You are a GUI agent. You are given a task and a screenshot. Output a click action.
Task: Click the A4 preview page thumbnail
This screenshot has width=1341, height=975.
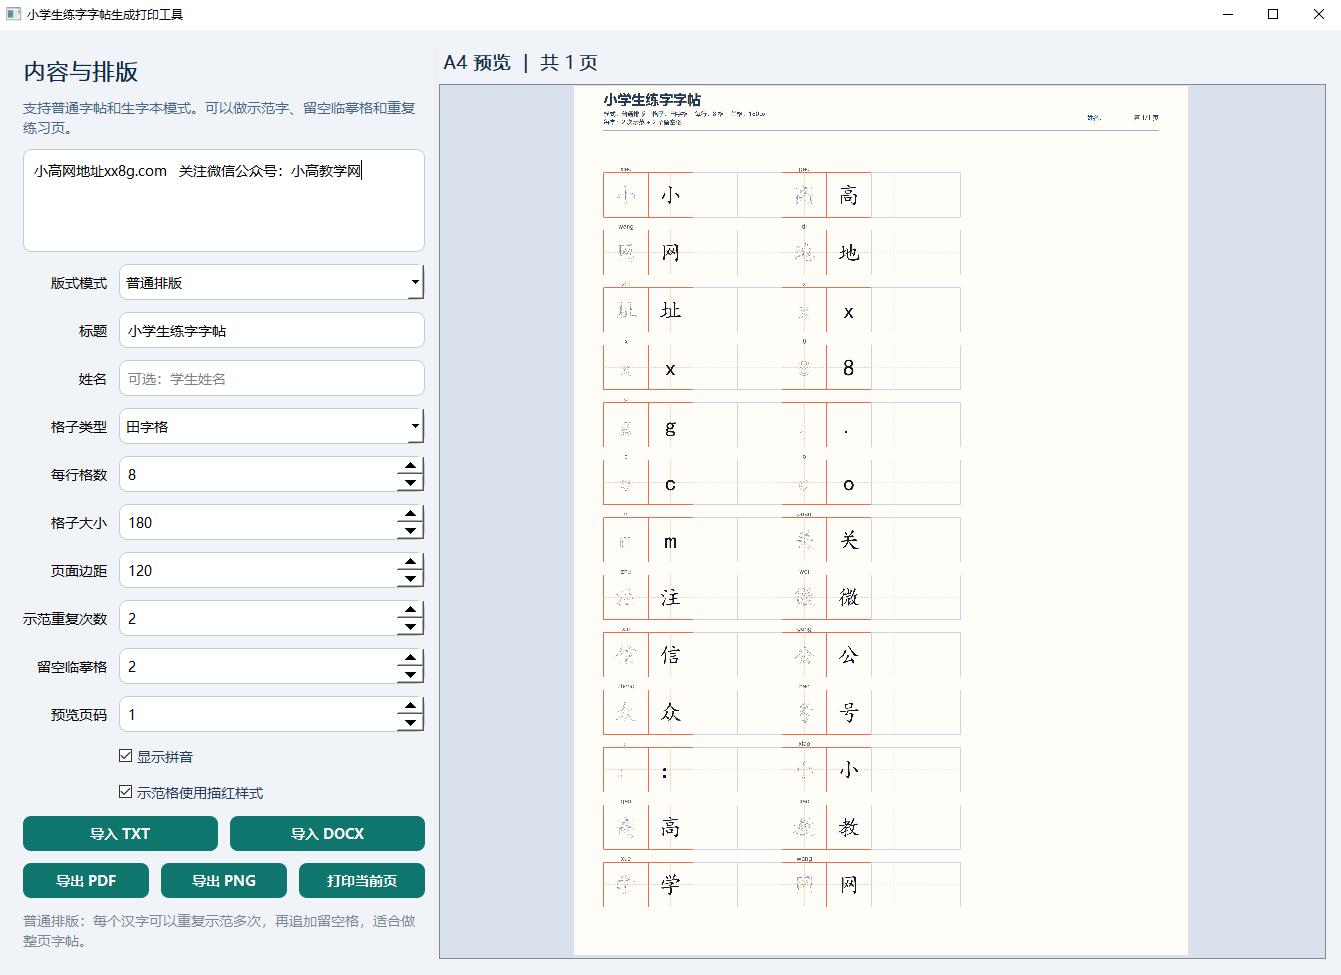(881, 520)
